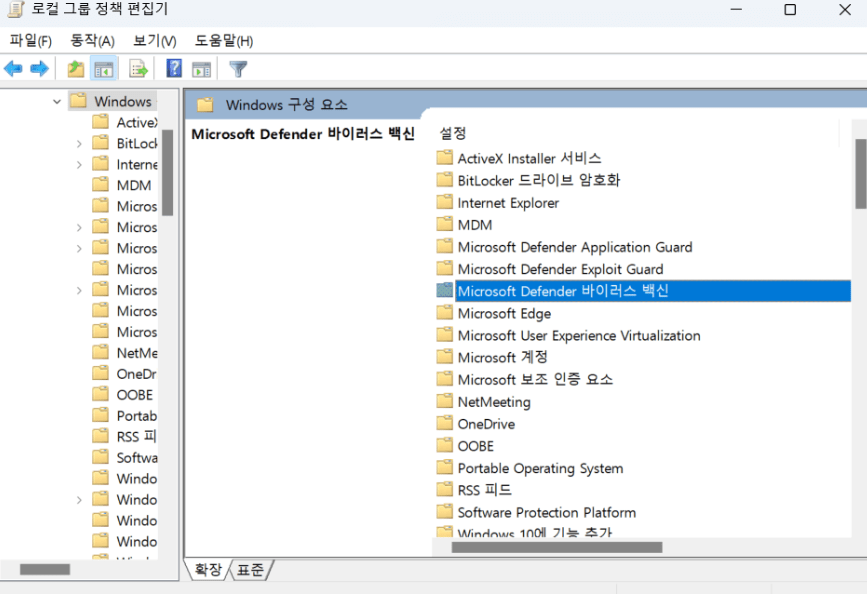Viewport: 867px width, 594px height.
Task: Expand the BitLock node in the tree
Action: coord(79,143)
